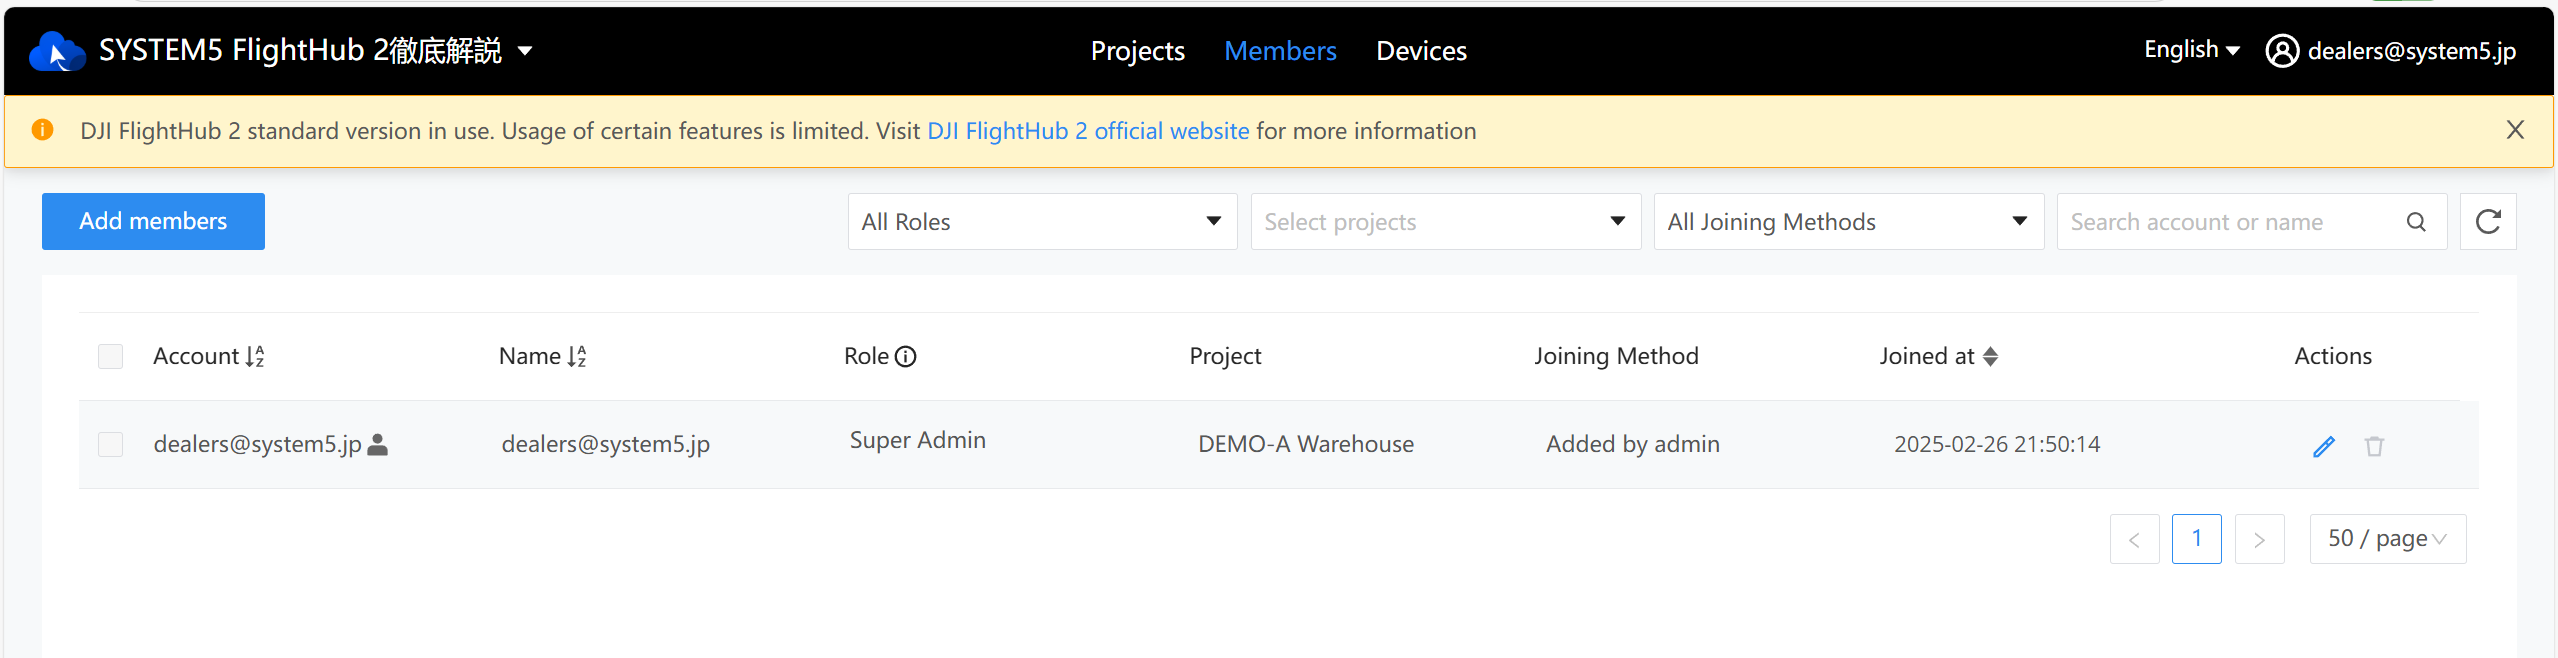Click the DEMO-A Warehouse project cell
The width and height of the screenshot is (2558, 658).
[x=1306, y=444]
